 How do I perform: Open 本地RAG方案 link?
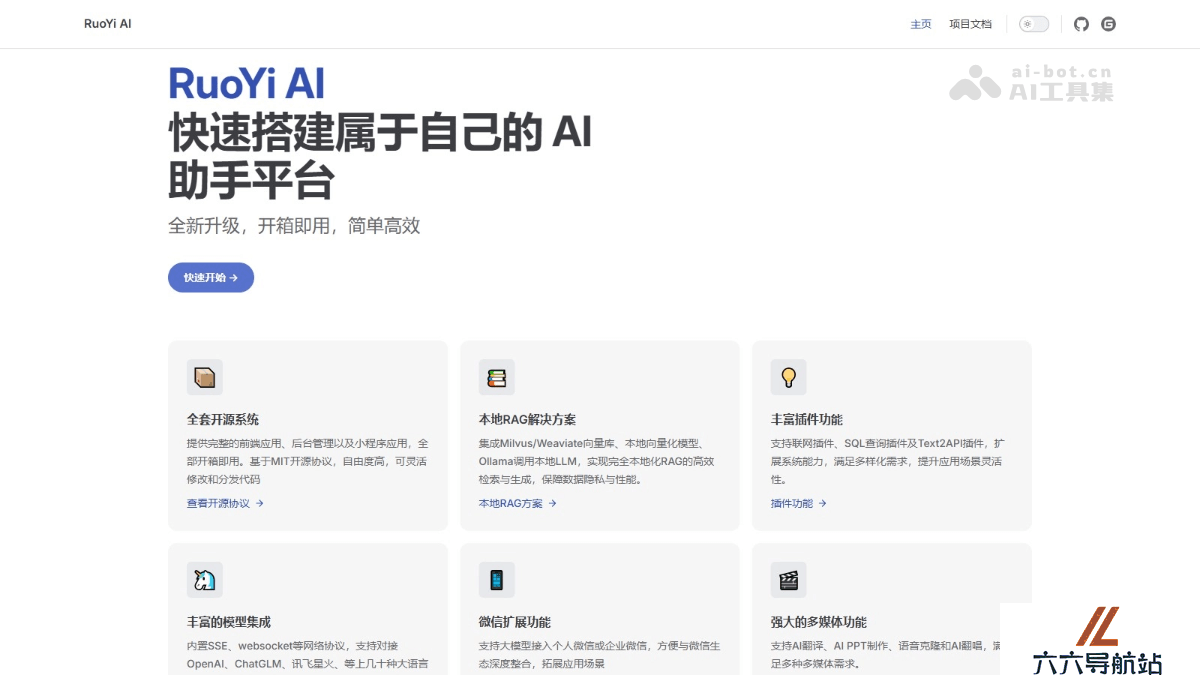[x=517, y=503]
